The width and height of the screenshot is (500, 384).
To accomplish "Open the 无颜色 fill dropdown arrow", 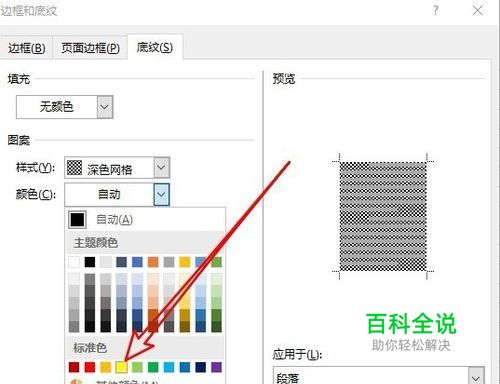I will [105, 107].
